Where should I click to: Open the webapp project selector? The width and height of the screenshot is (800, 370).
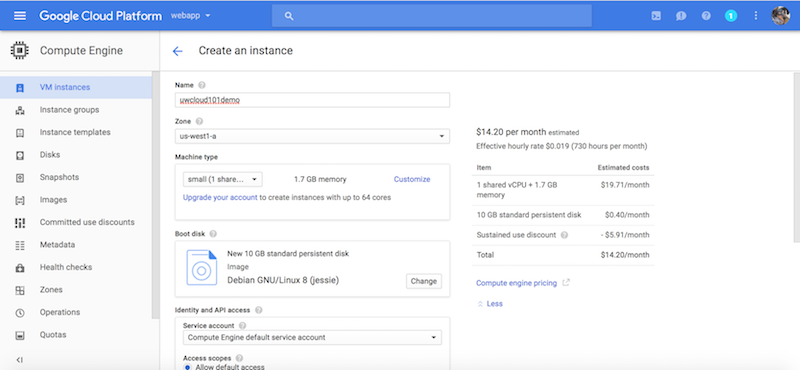[x=190, y=16]
